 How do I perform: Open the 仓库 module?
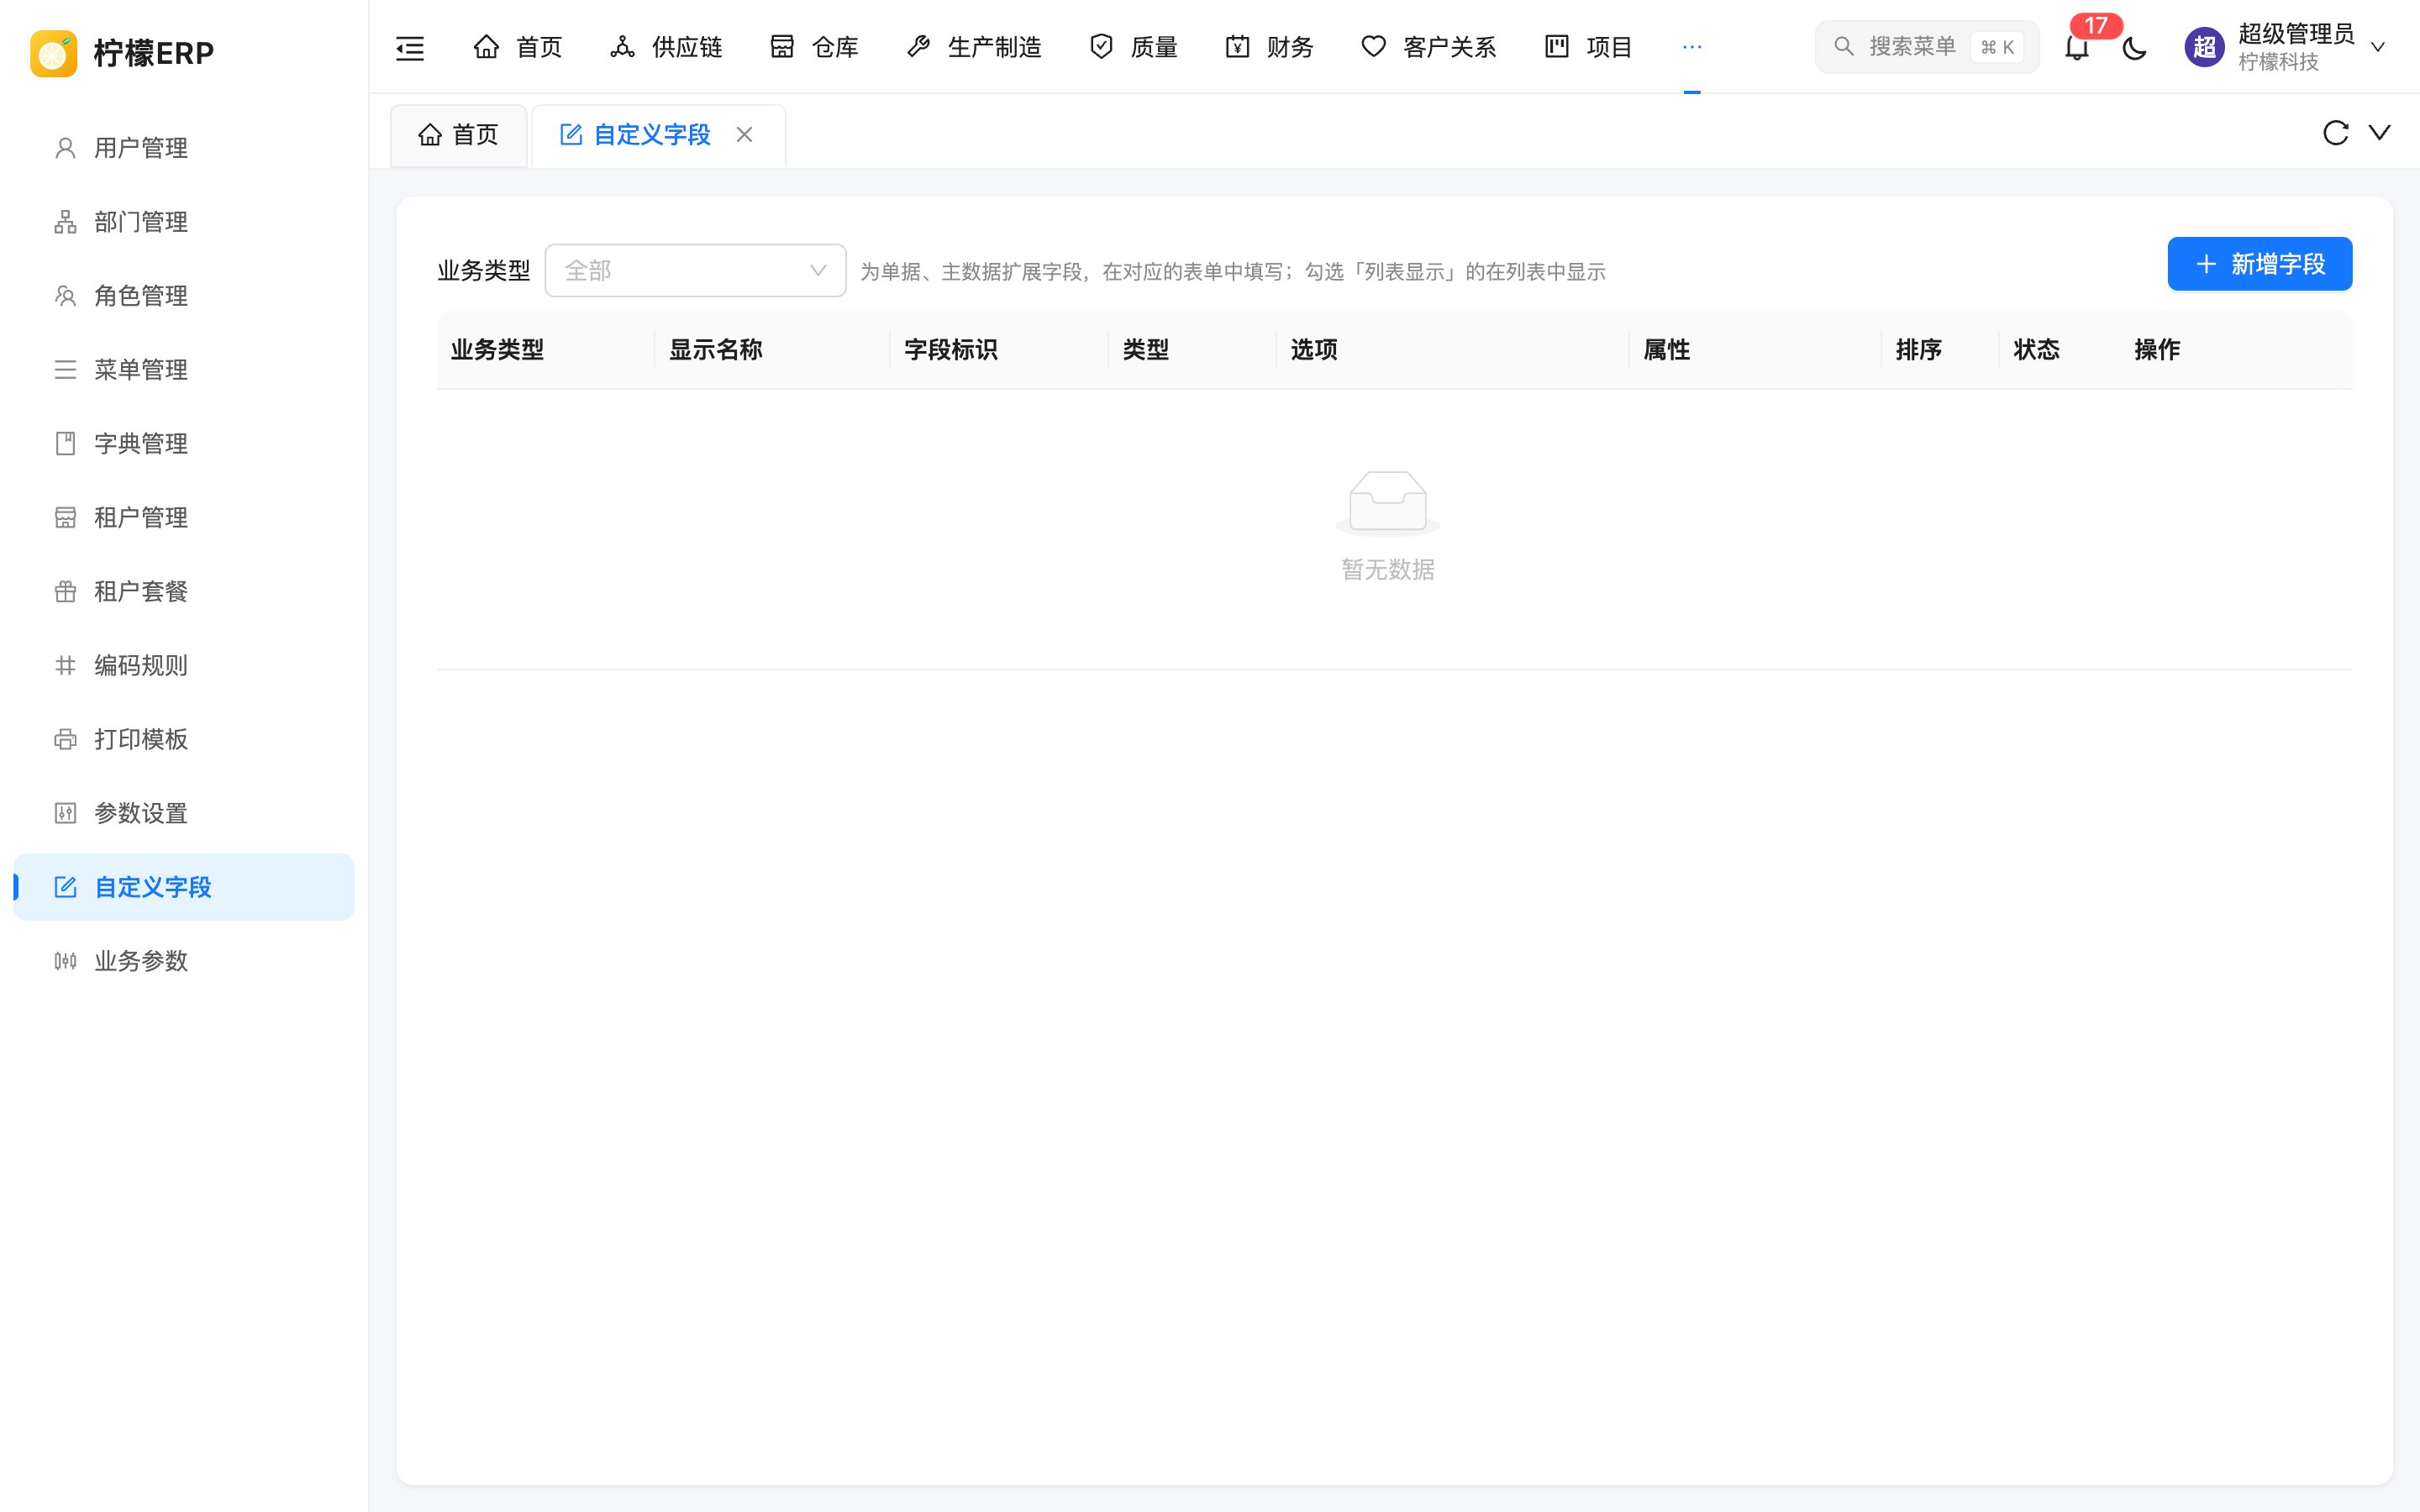pyautogui.click(x=814, y=47)
